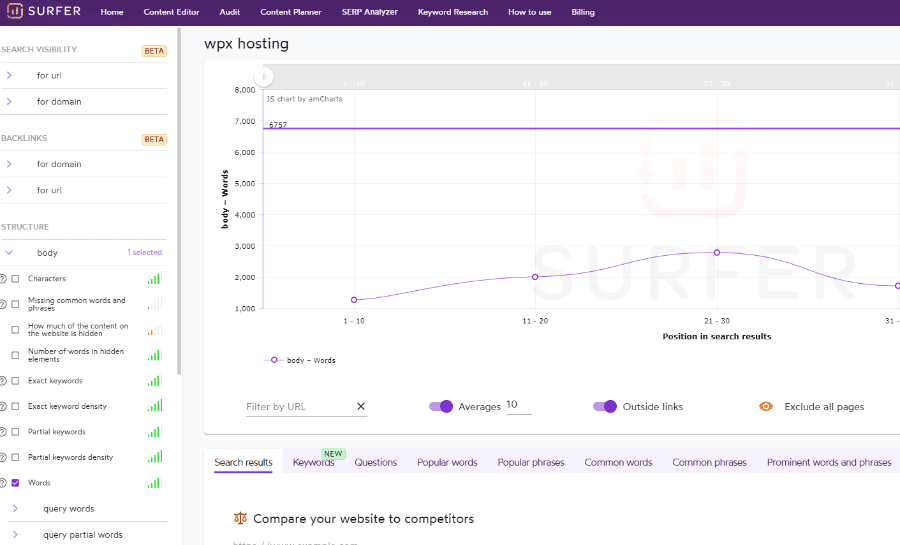The image size is (900, 545).
Task: Open the Common words tab
Action: [x=618, y=462]
